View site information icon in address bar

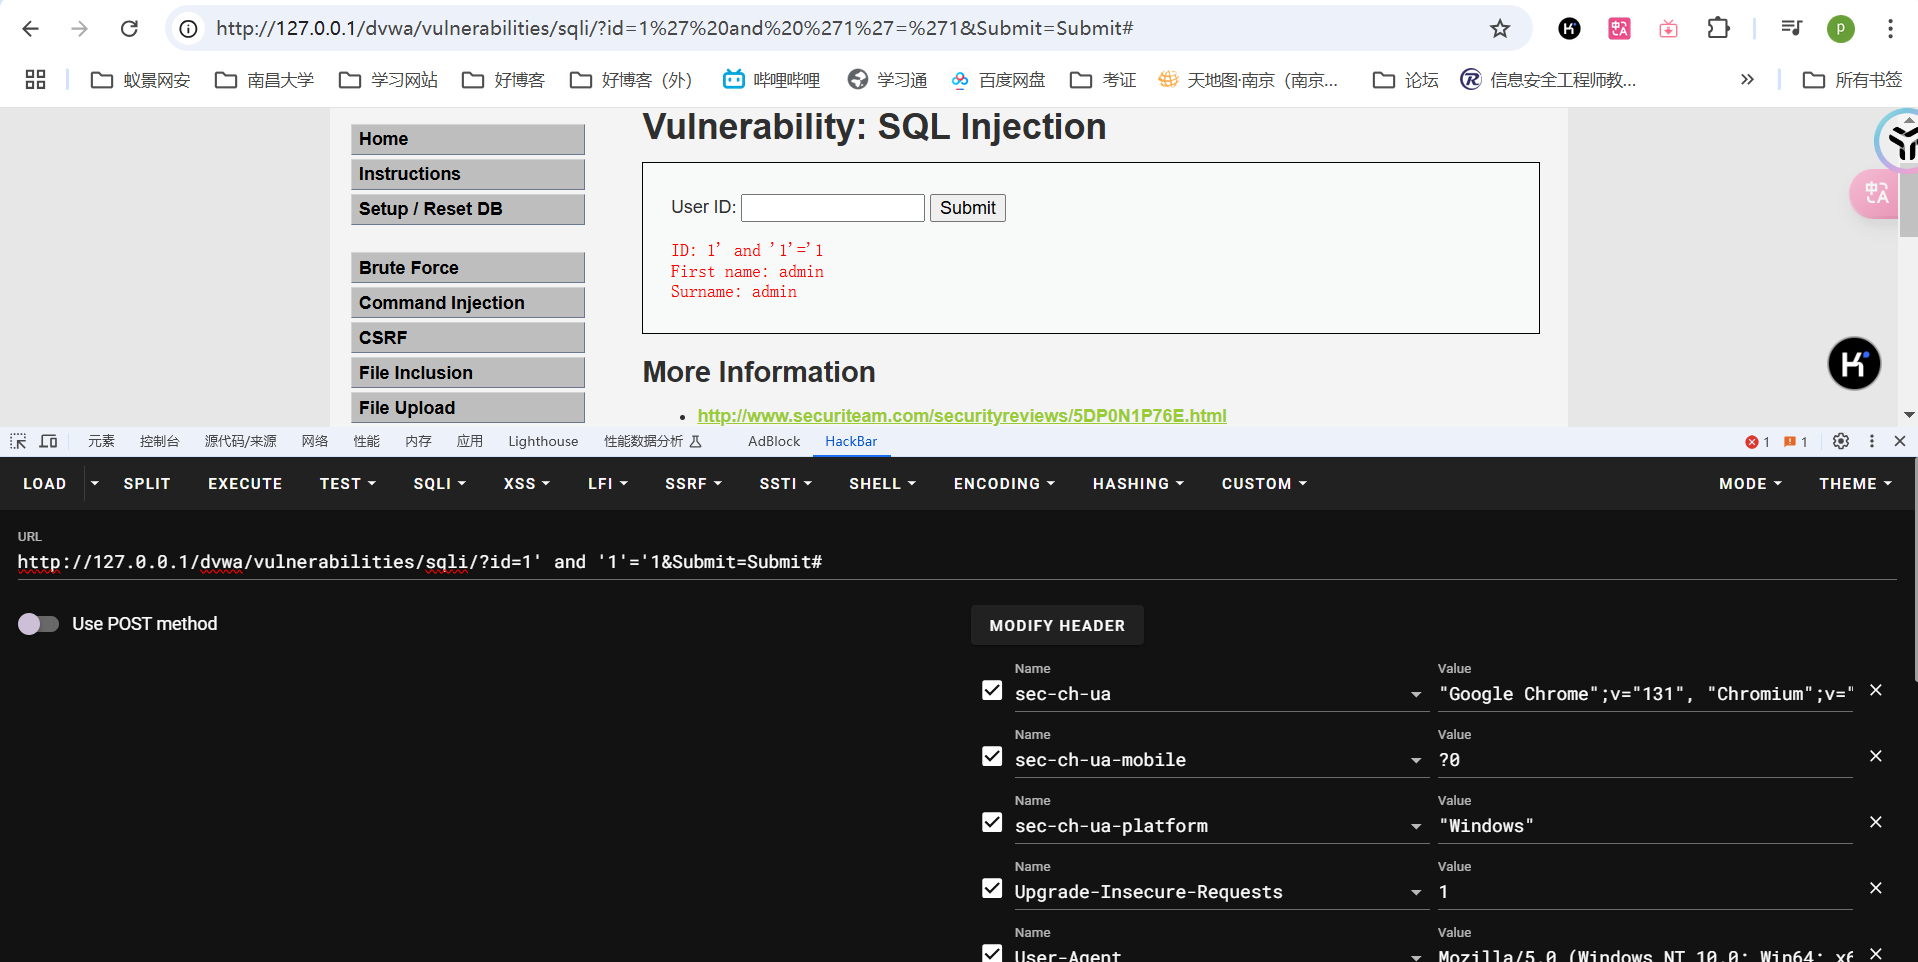point(189,29)
